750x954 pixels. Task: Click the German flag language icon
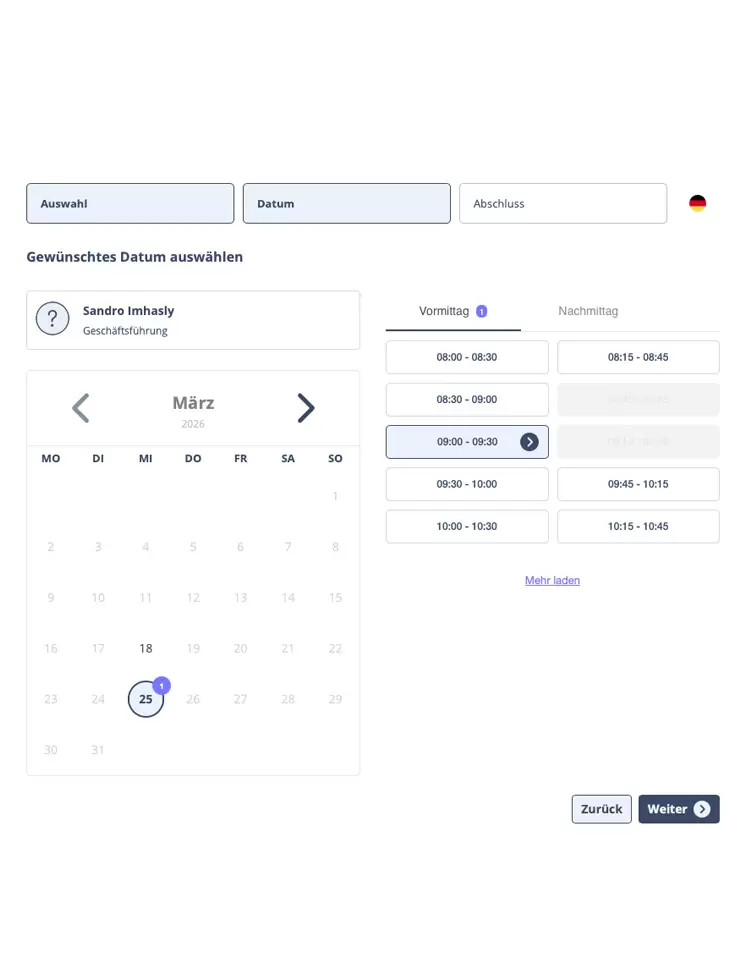point(697,203)
